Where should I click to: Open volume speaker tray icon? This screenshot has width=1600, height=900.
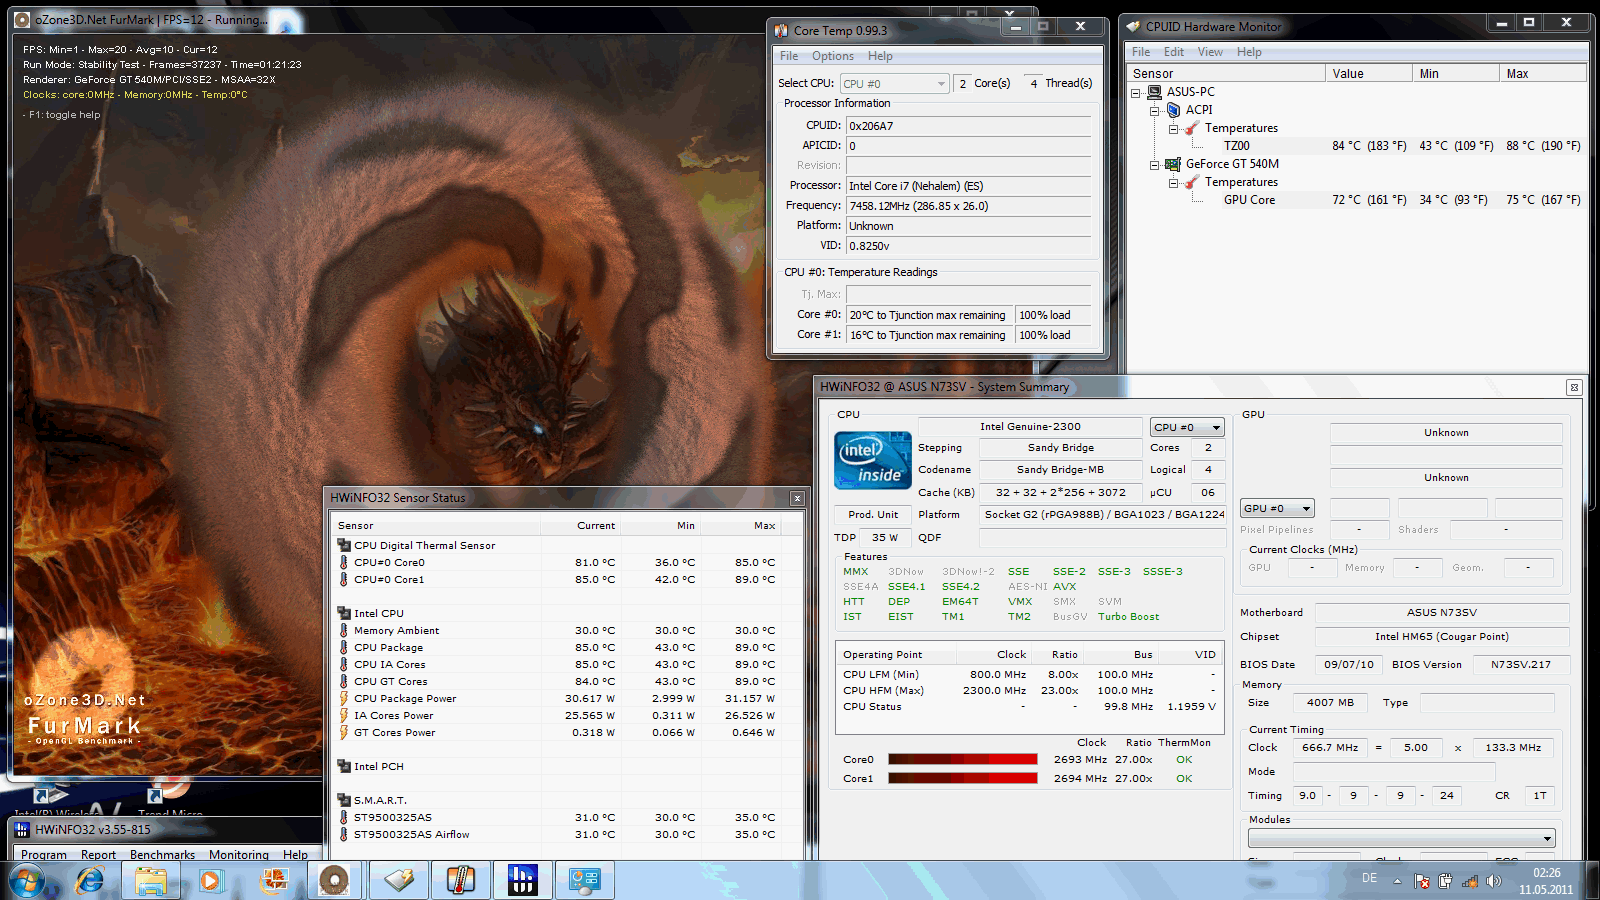1493,881
